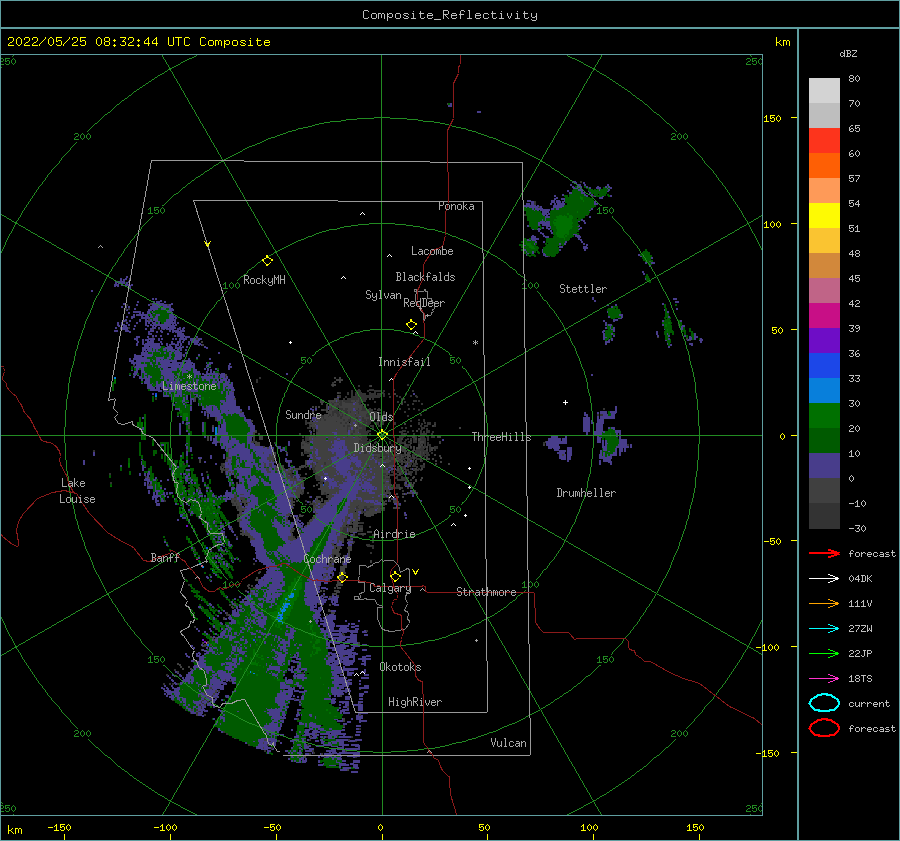Click the blue echo core southwest of Cochrane

[286, 606]
